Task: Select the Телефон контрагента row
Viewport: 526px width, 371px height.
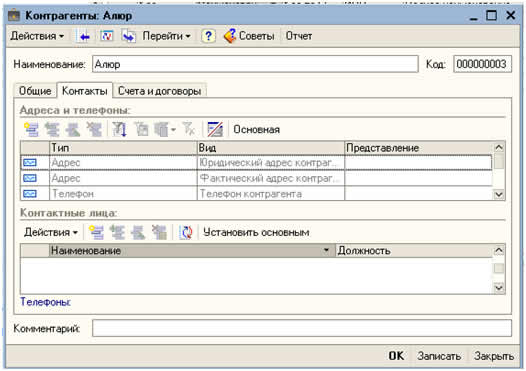Action: pyautogui.click(x=256, y=194)
